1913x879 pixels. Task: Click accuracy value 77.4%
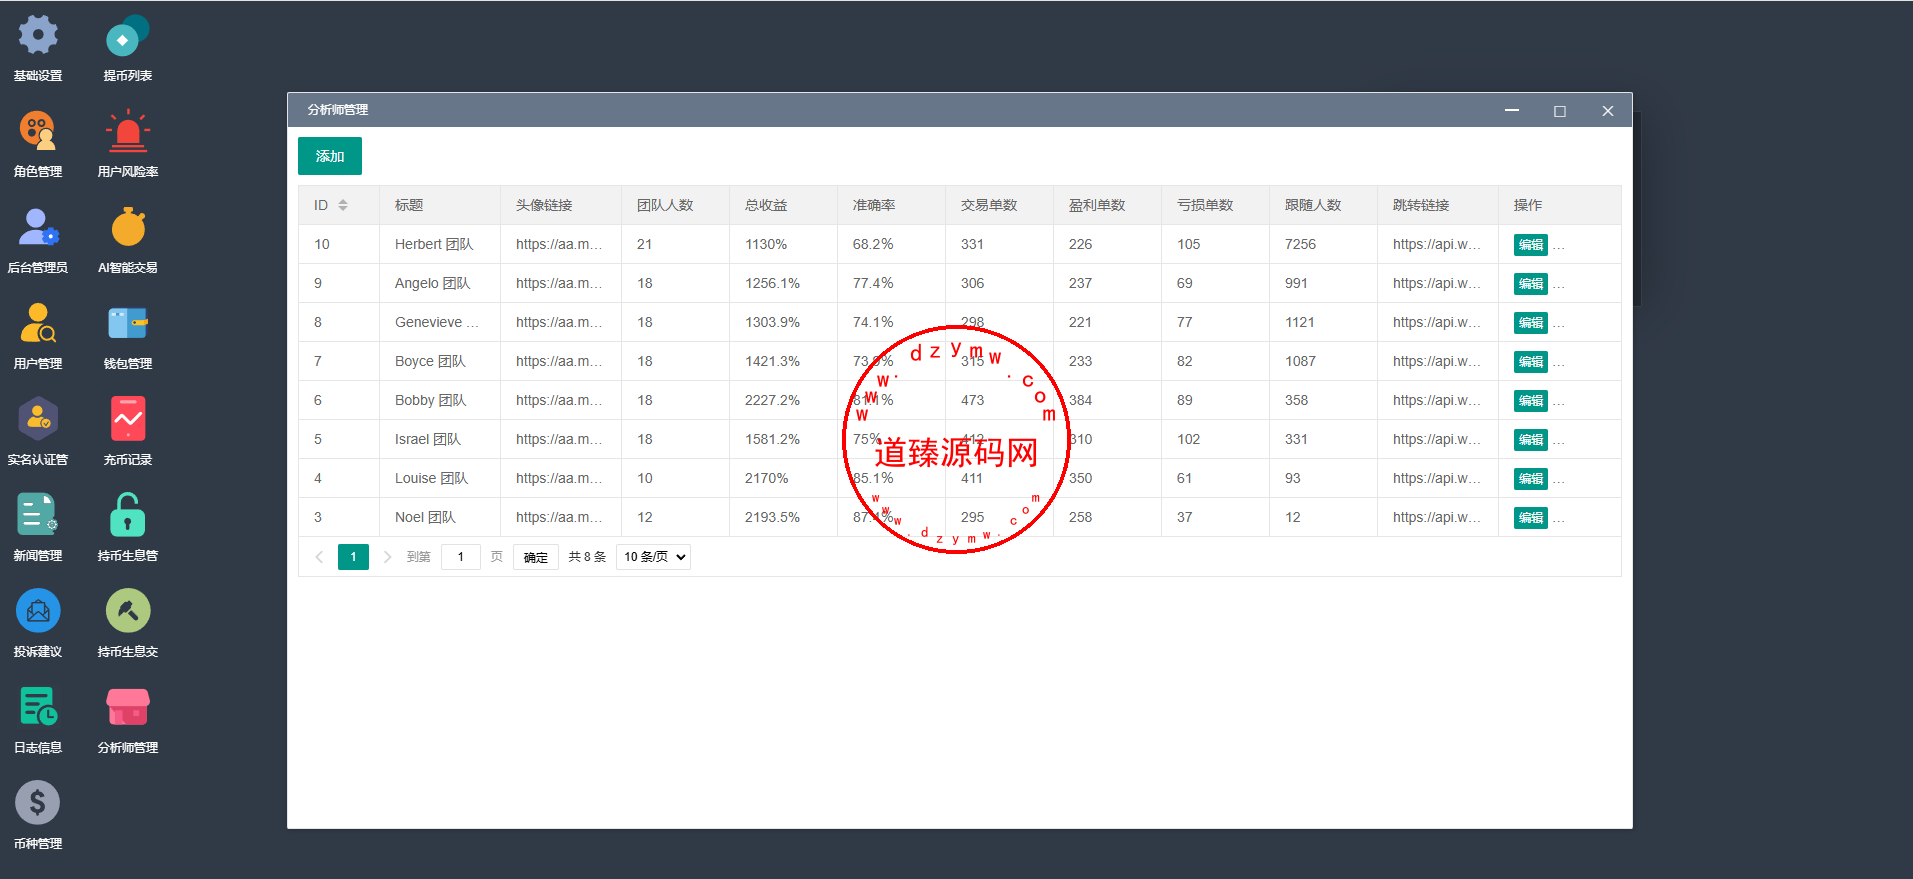coord(873,283)
